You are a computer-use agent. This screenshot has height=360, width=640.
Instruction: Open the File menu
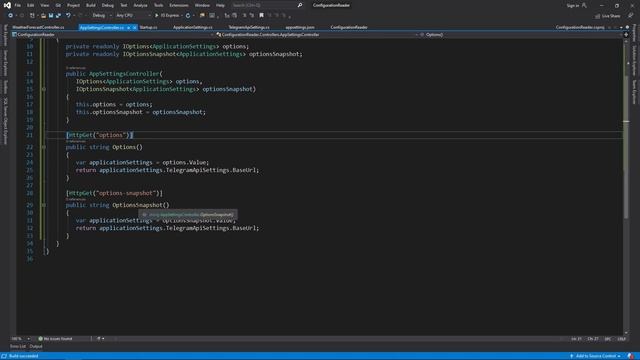coord(18,5)
